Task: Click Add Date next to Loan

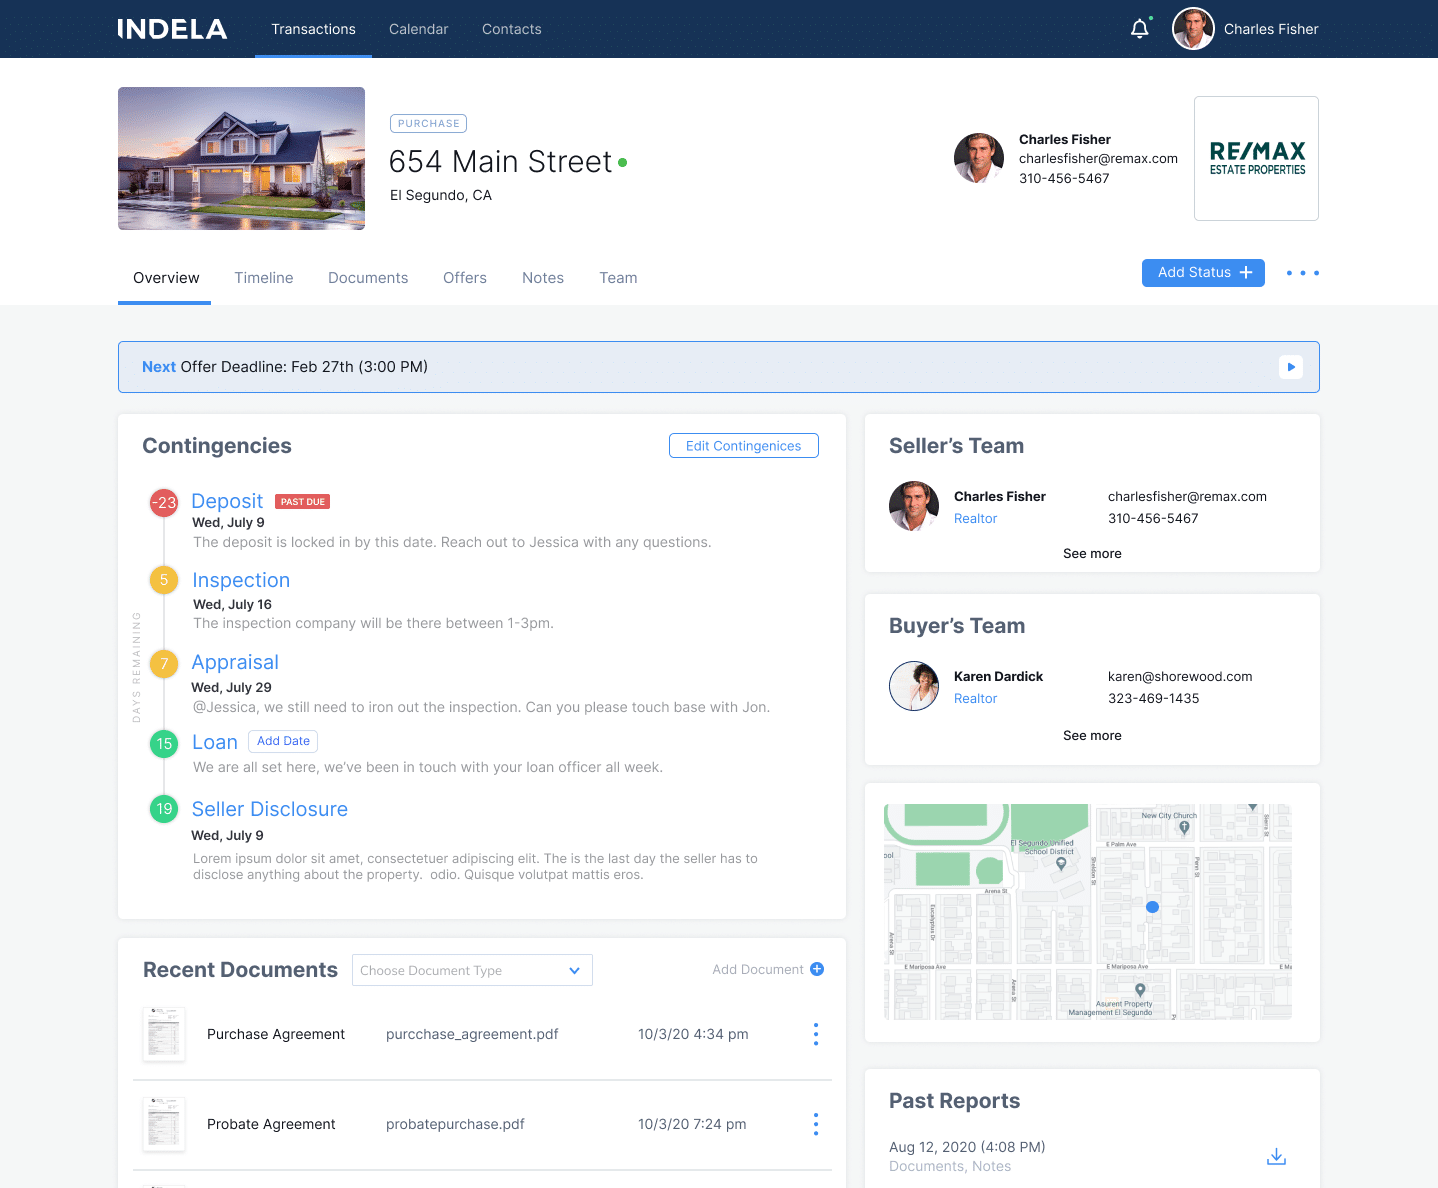Action: click(283, 741)
